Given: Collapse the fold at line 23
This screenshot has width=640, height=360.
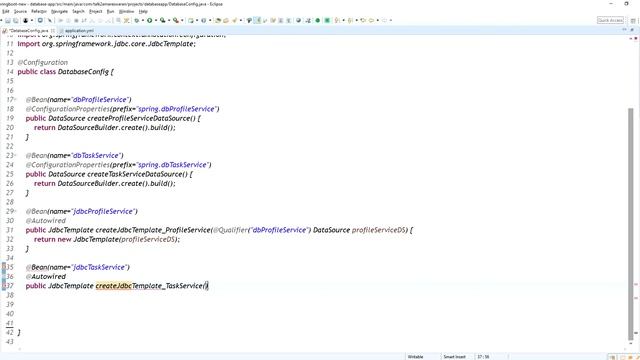Looking at the screenshot, I should 15,156.
